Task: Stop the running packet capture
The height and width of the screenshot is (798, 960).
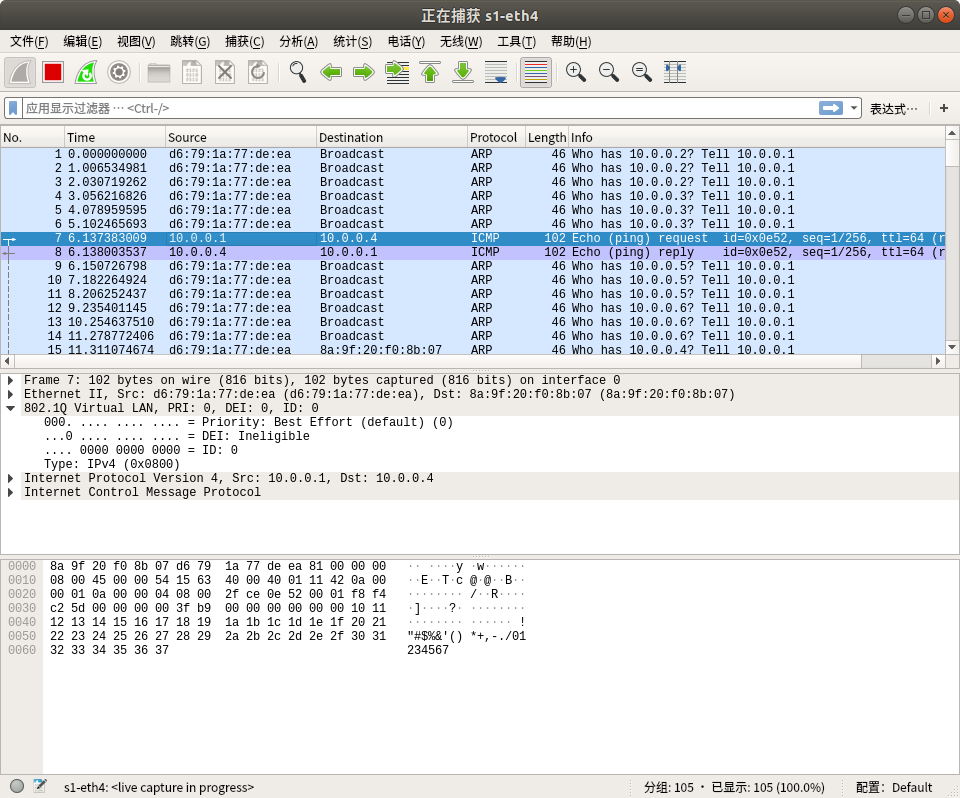Action: pyautogui.click(x=53, y=72)
